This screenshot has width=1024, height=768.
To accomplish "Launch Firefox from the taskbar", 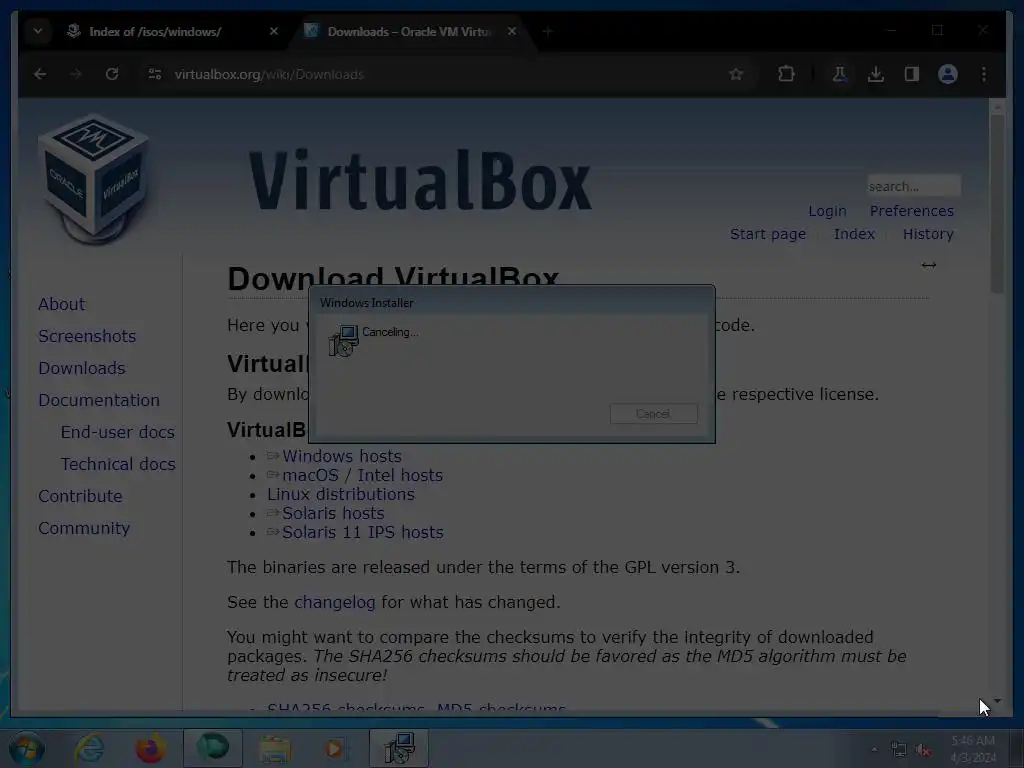I will coord(150,748).
